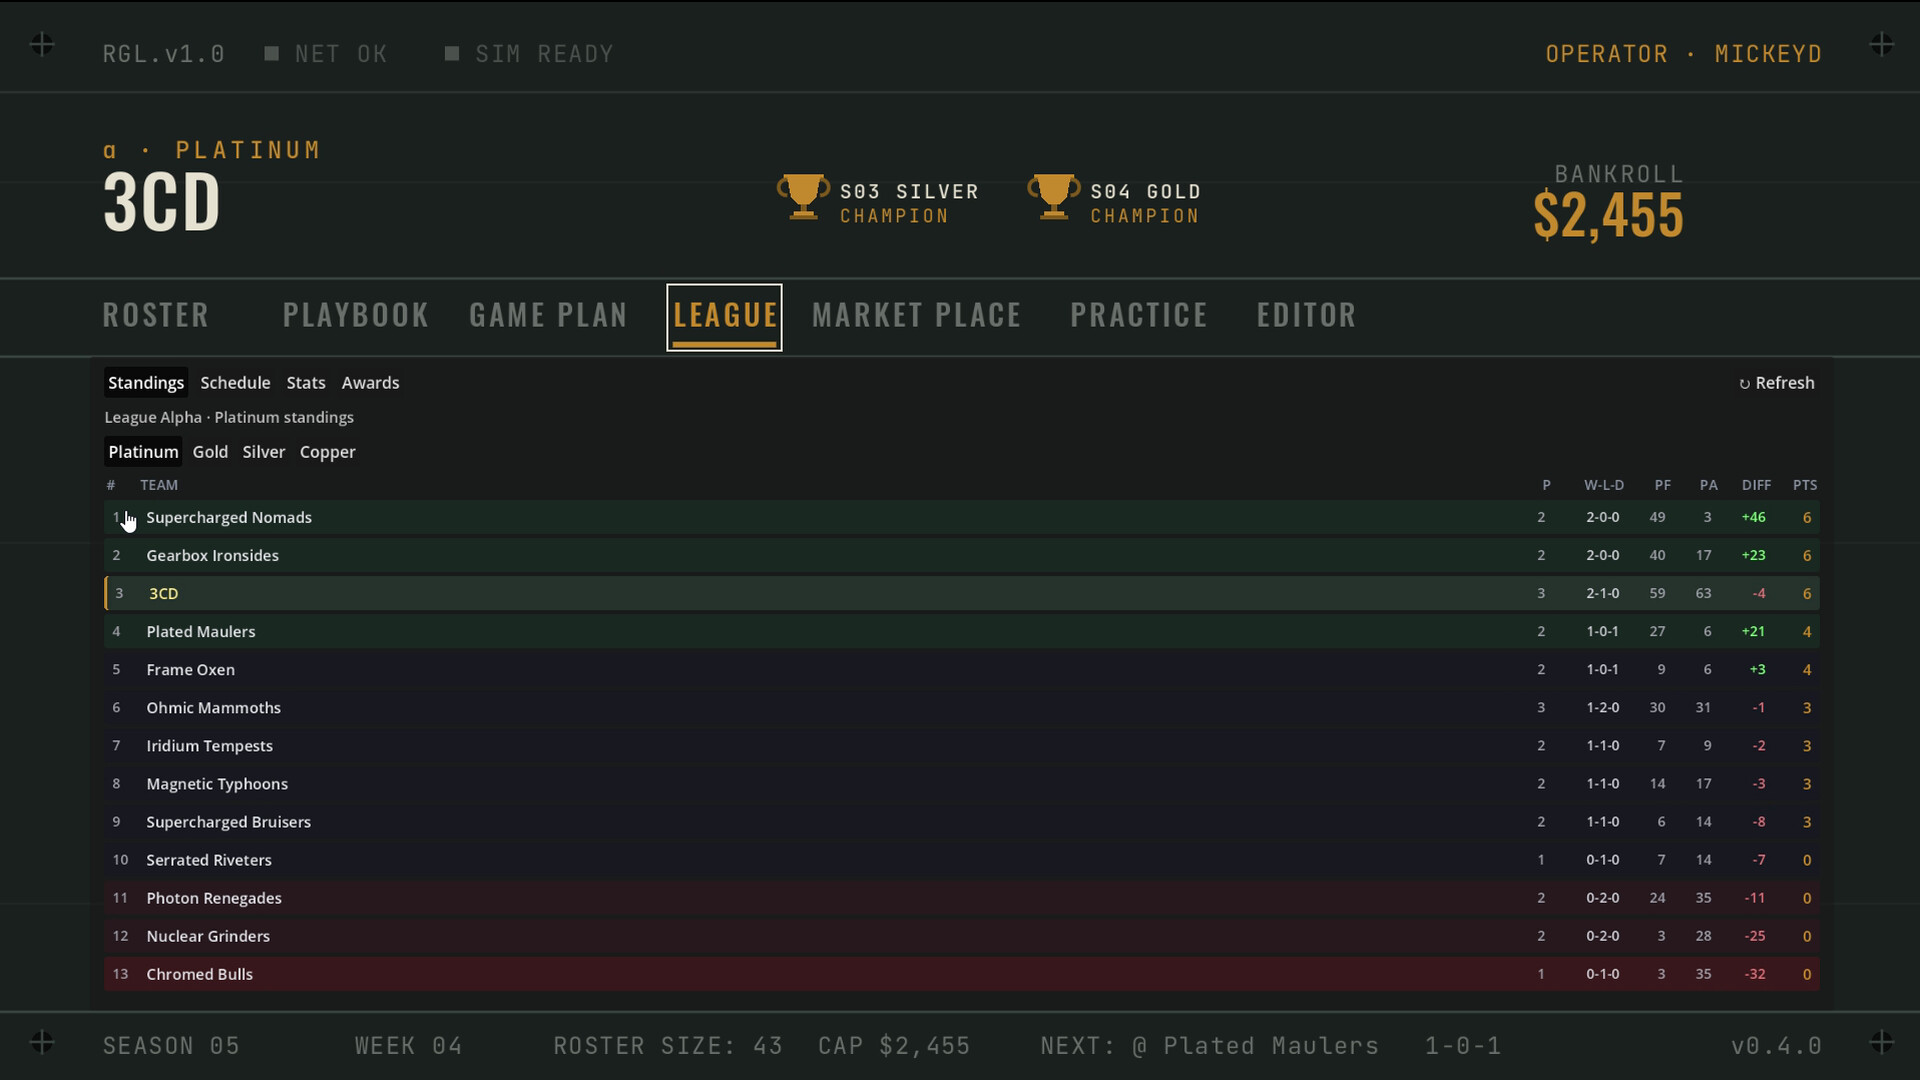Image resolution: width=1920 pixels, height=1080 pixels.
Task: Click the S04 Gold Champion trophy icon
Action: point(1054,197)
